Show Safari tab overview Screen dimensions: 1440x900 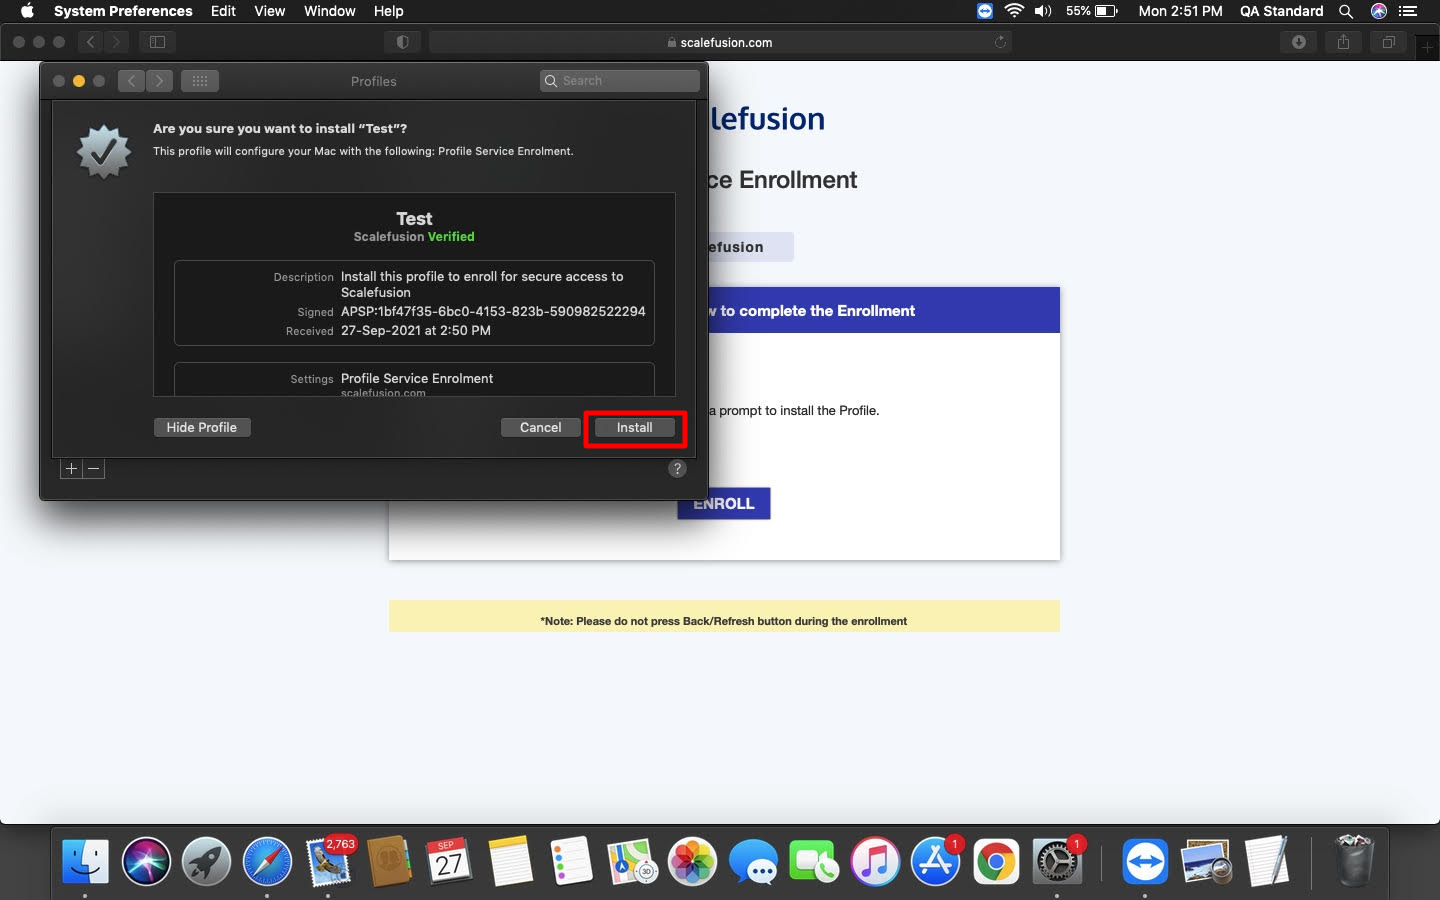coord(1388,42)
